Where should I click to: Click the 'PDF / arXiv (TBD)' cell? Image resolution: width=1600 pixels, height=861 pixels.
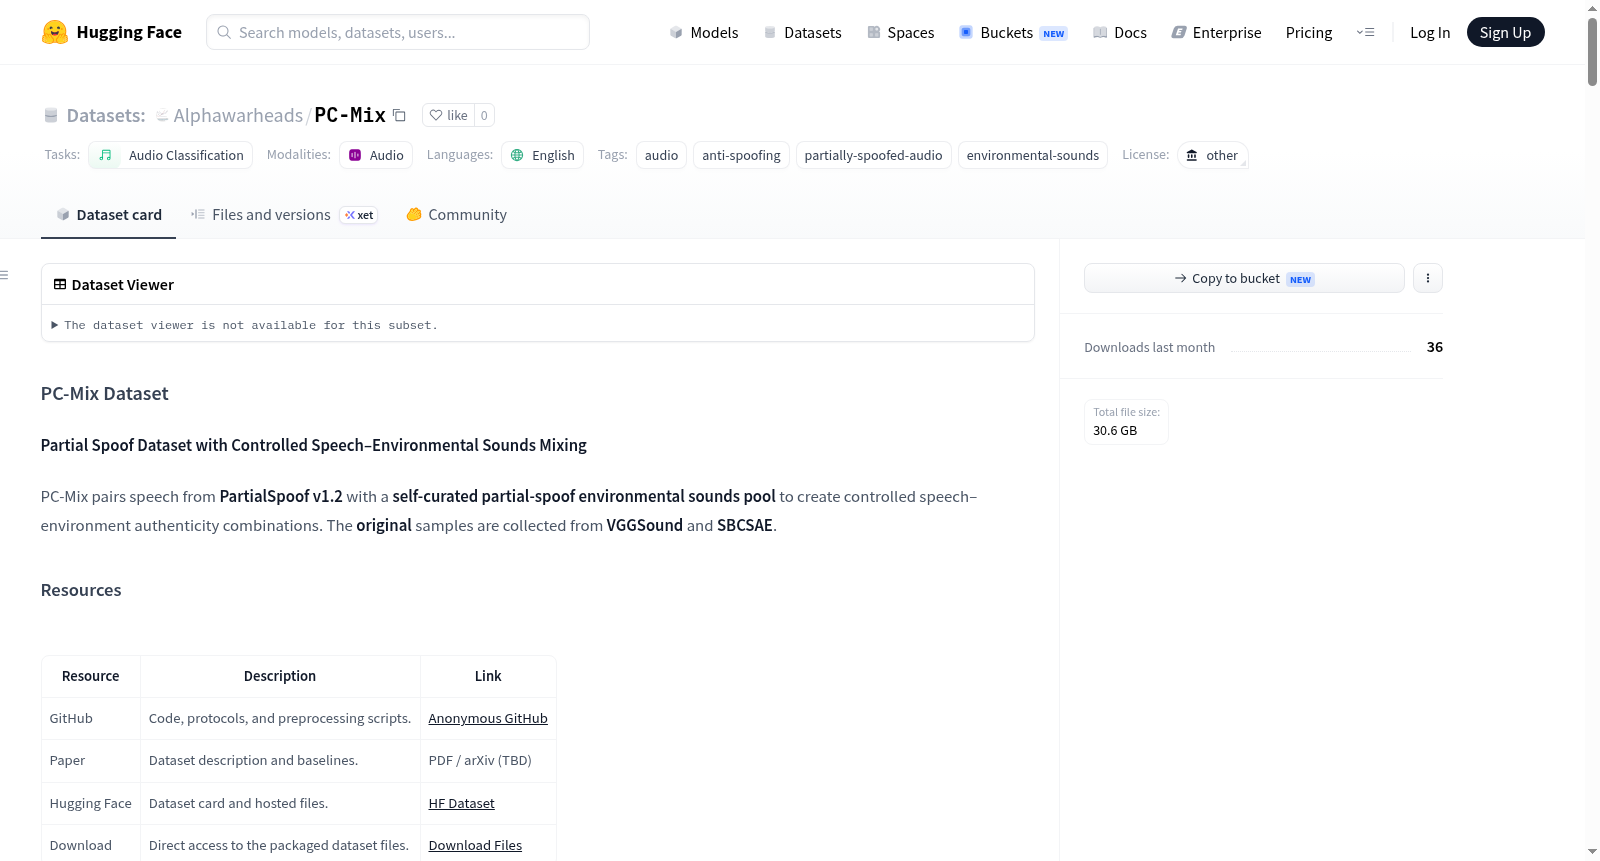pyautogui.click(x=488, y=760)
